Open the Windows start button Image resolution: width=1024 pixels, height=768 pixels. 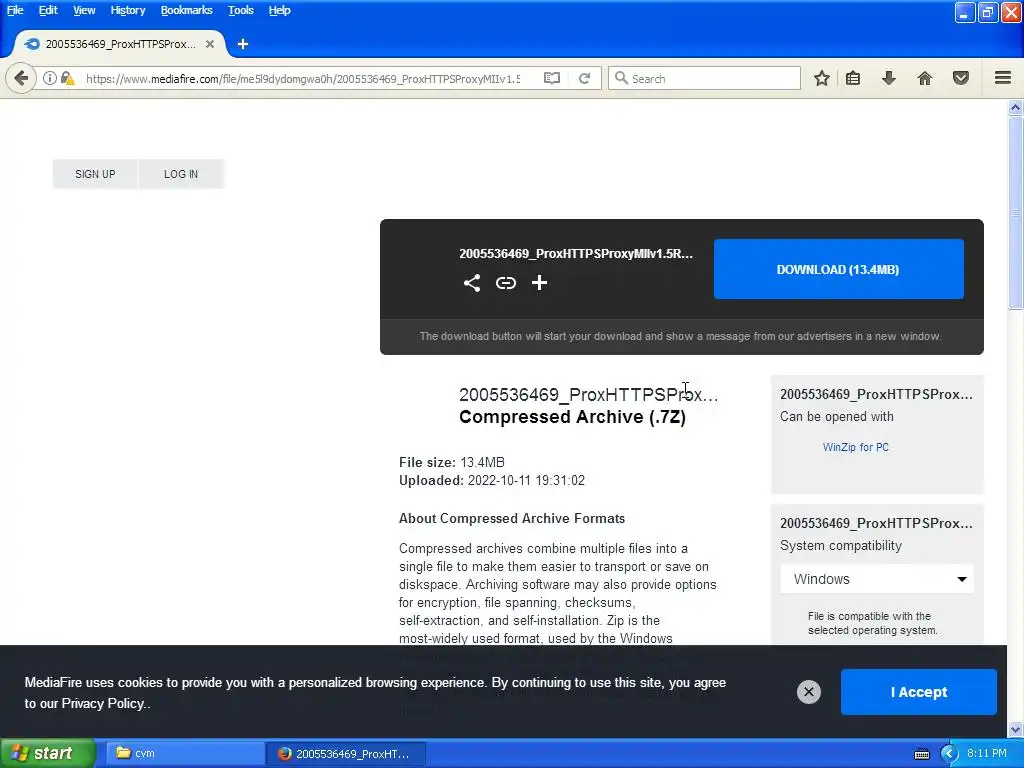47,753
